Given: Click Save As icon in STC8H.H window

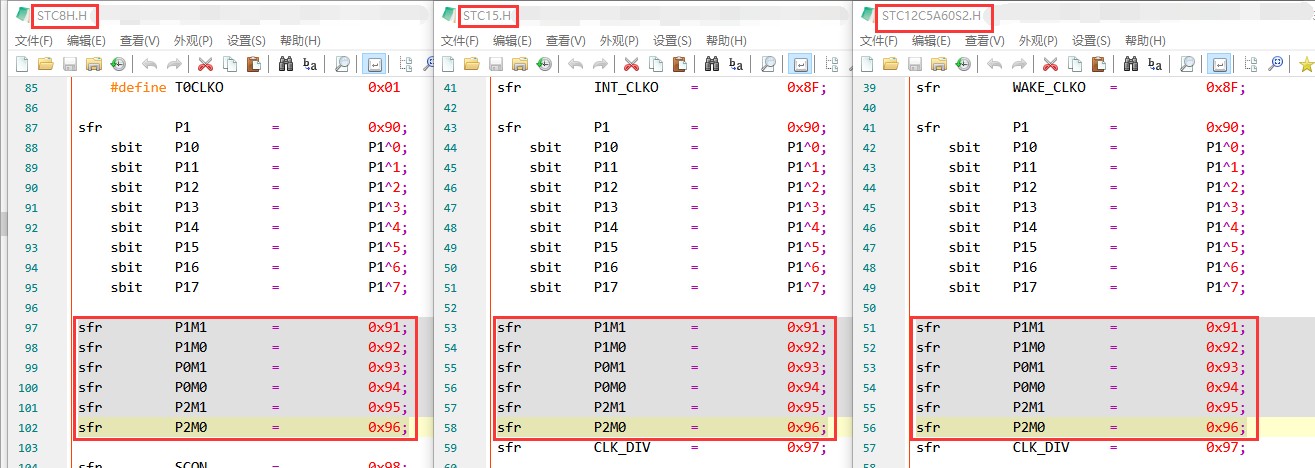Looking at the screenshot, I should pyautogui.click(x=94, y=64).
